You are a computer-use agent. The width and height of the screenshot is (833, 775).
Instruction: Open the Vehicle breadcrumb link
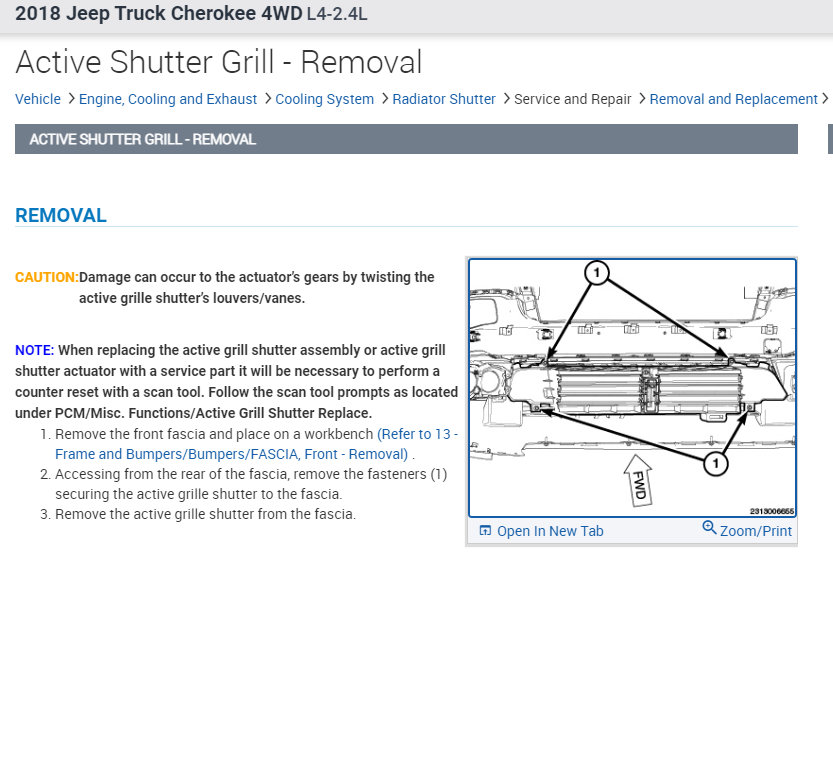(x=38, y=99)
